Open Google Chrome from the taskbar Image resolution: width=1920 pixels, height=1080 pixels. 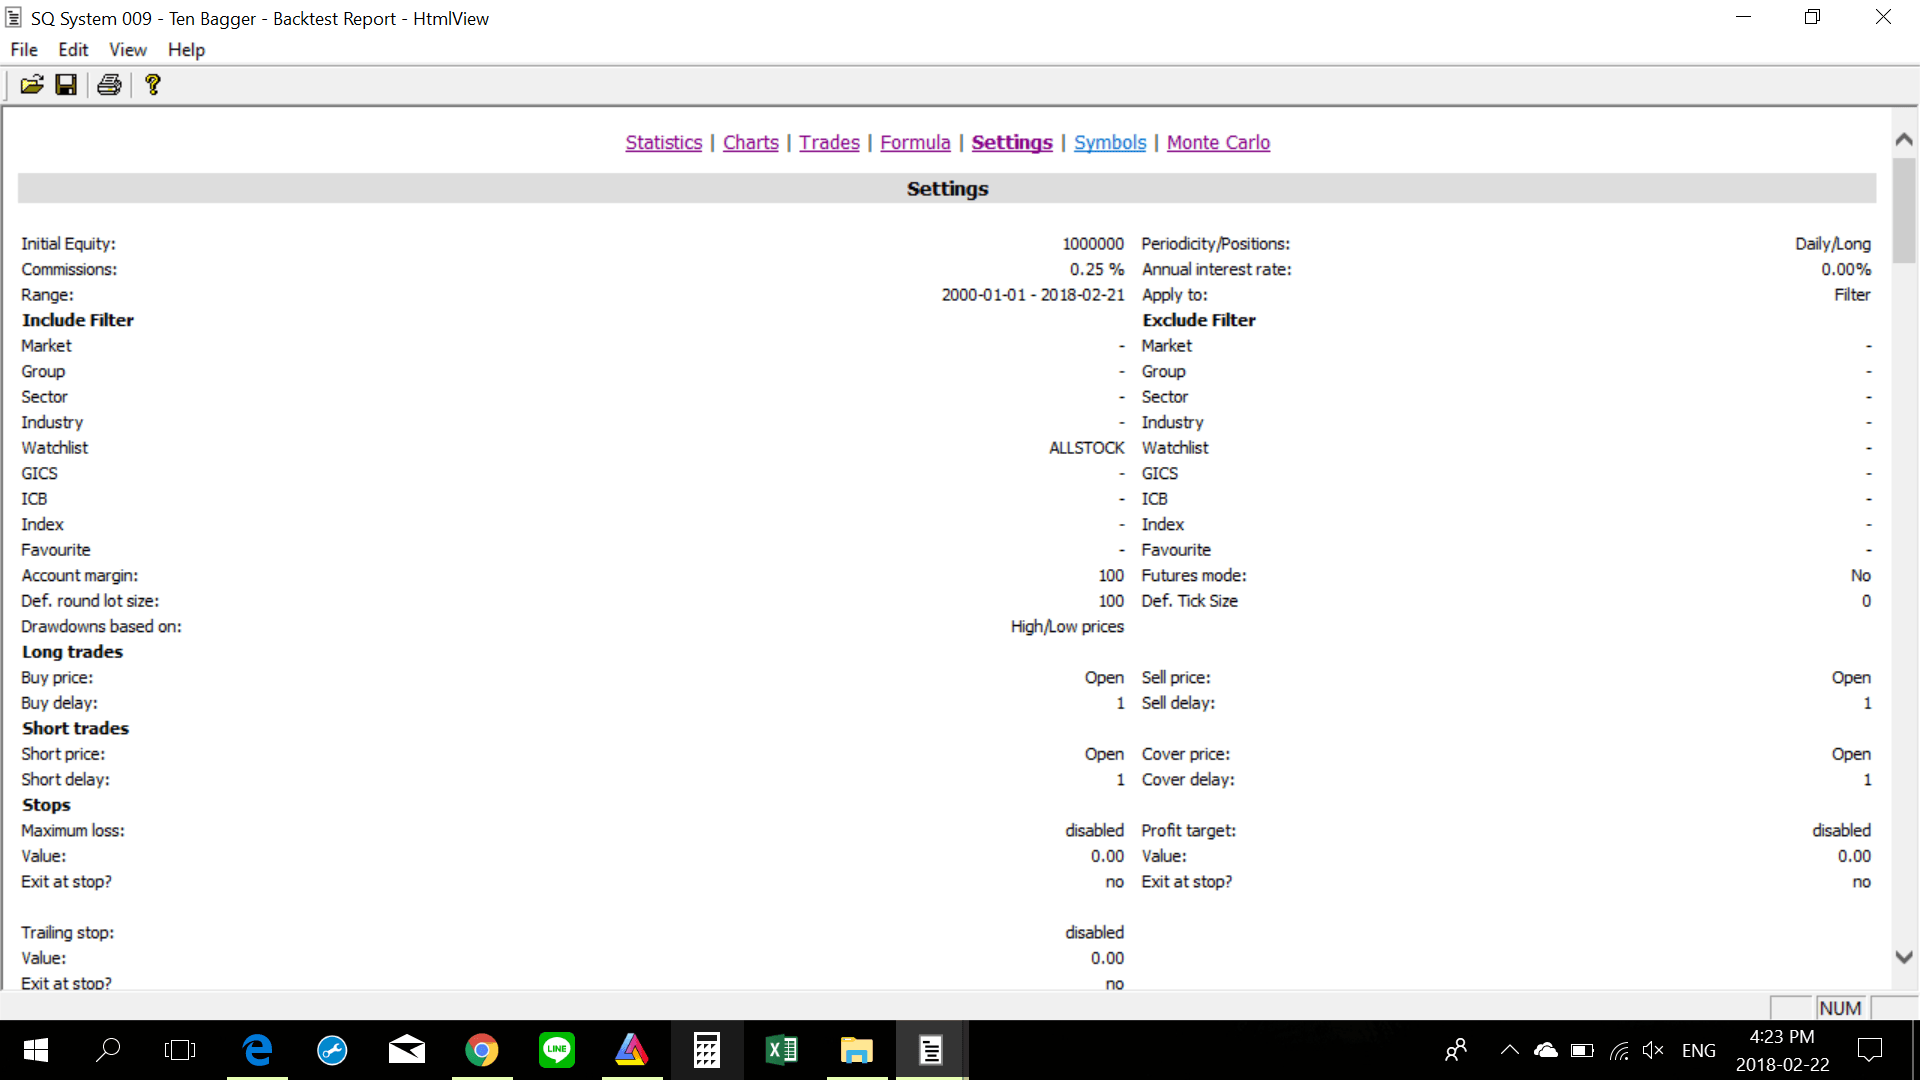tap(481, 1050)
